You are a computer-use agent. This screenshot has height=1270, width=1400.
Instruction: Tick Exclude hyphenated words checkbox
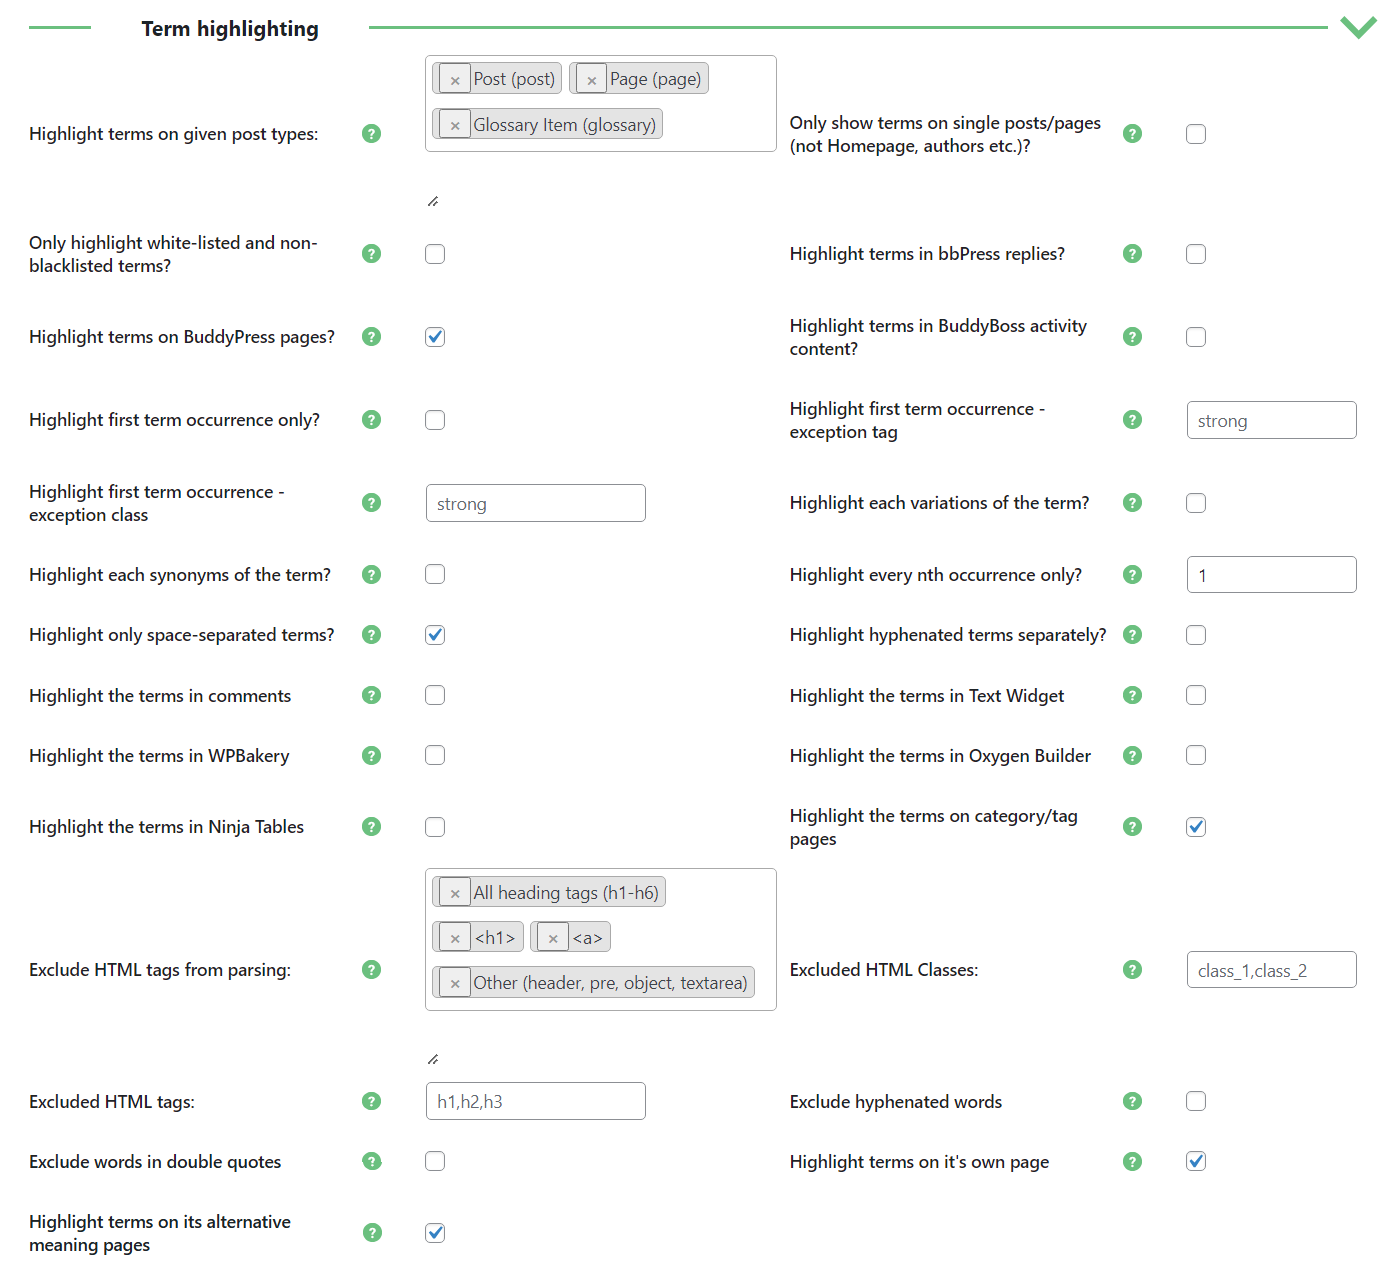coord(1196,1101)
